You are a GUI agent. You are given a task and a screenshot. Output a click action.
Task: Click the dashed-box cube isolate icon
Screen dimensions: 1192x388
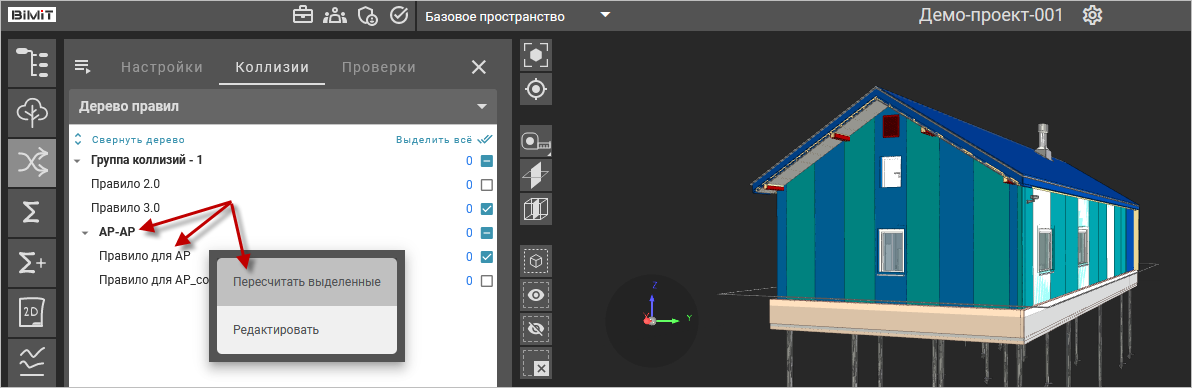pos(537,260)
